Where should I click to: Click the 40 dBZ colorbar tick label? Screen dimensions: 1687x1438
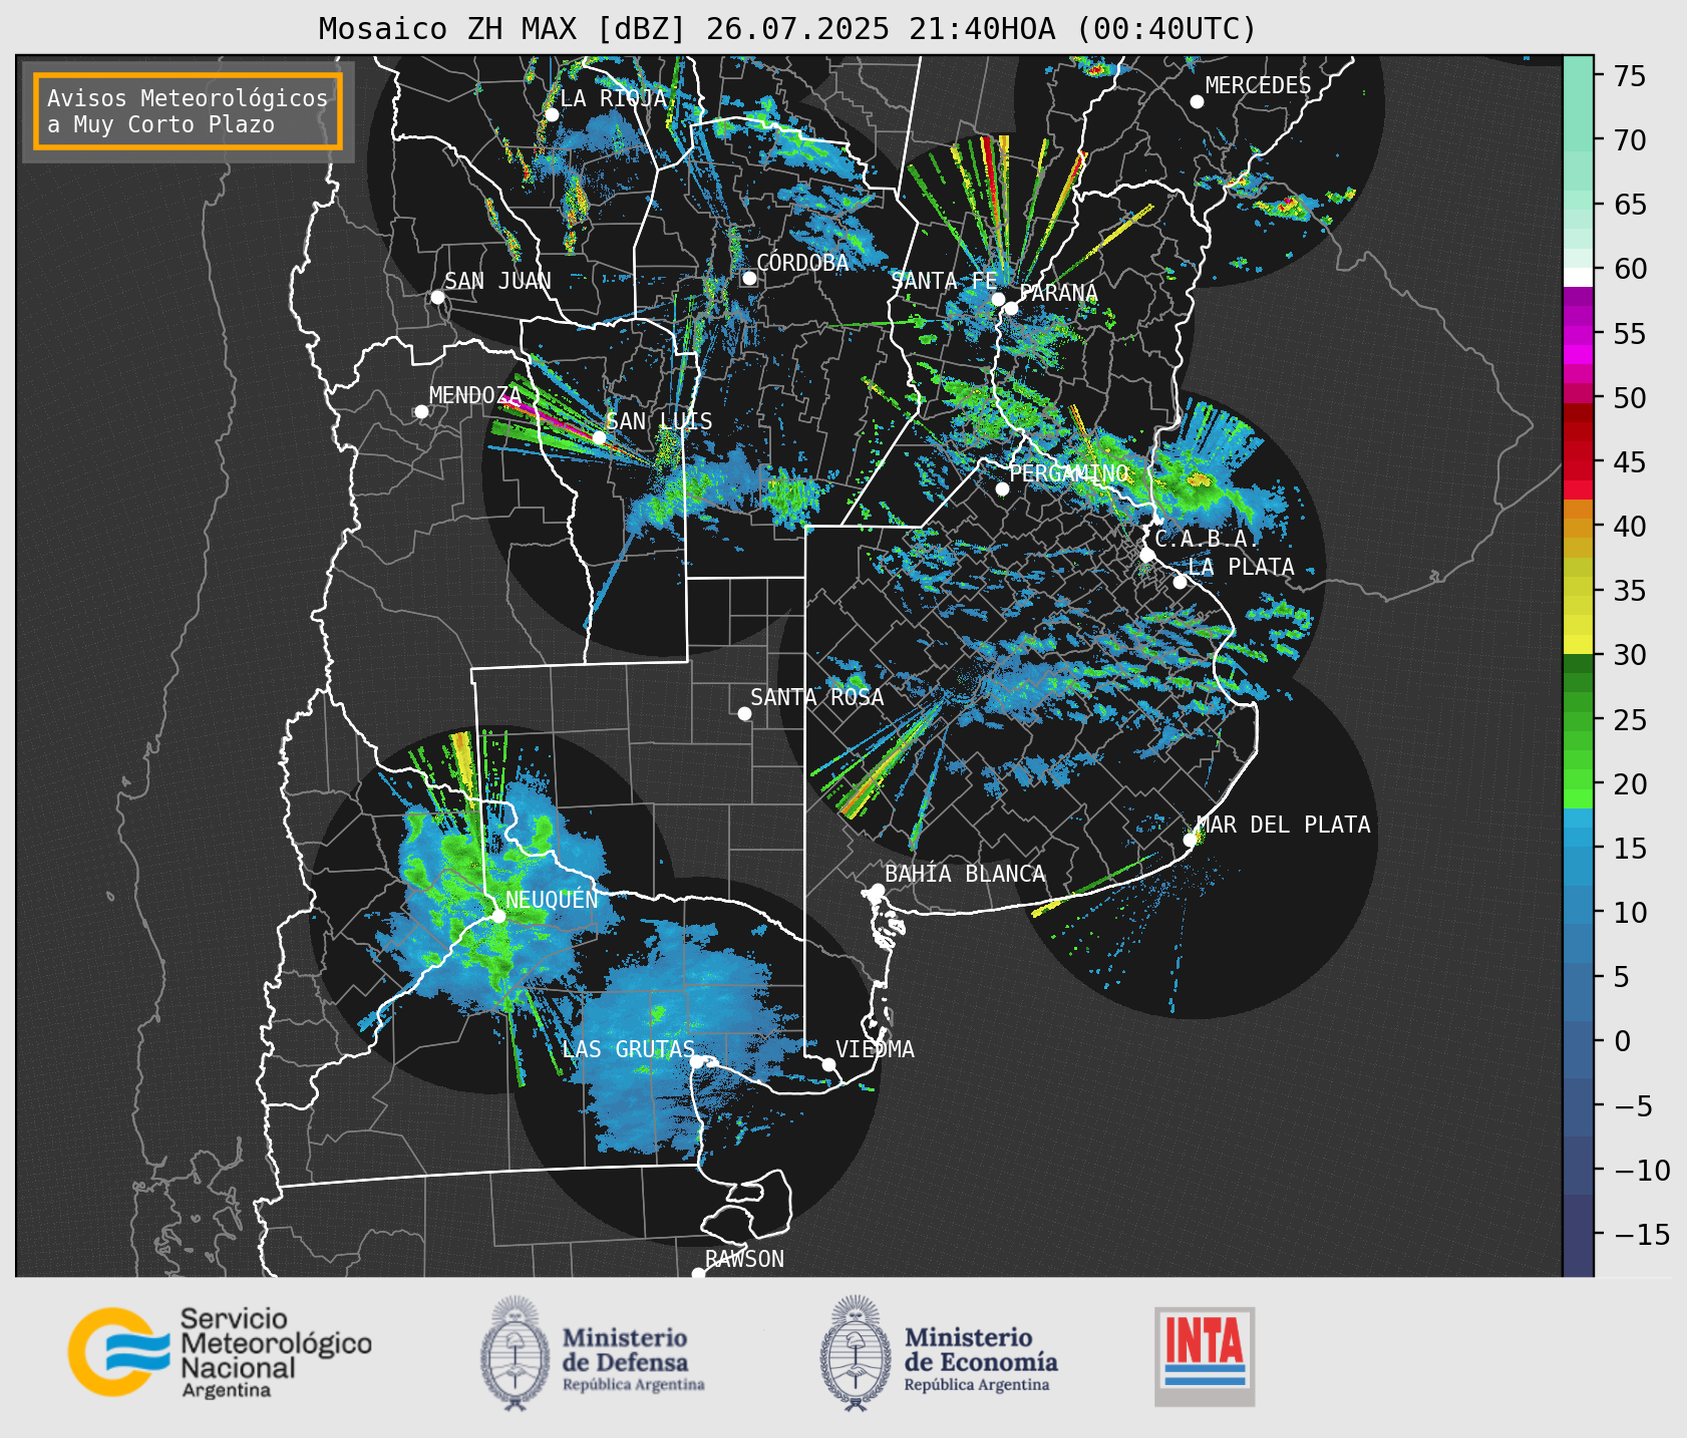(1628, 526)
